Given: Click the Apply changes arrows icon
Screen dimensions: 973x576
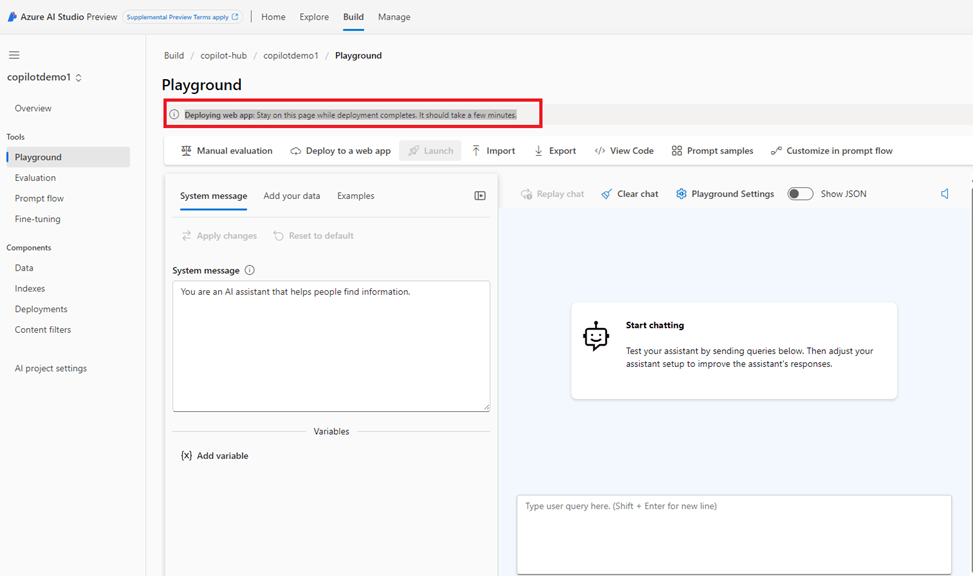Looking at the screenshot, I should 186,236.
